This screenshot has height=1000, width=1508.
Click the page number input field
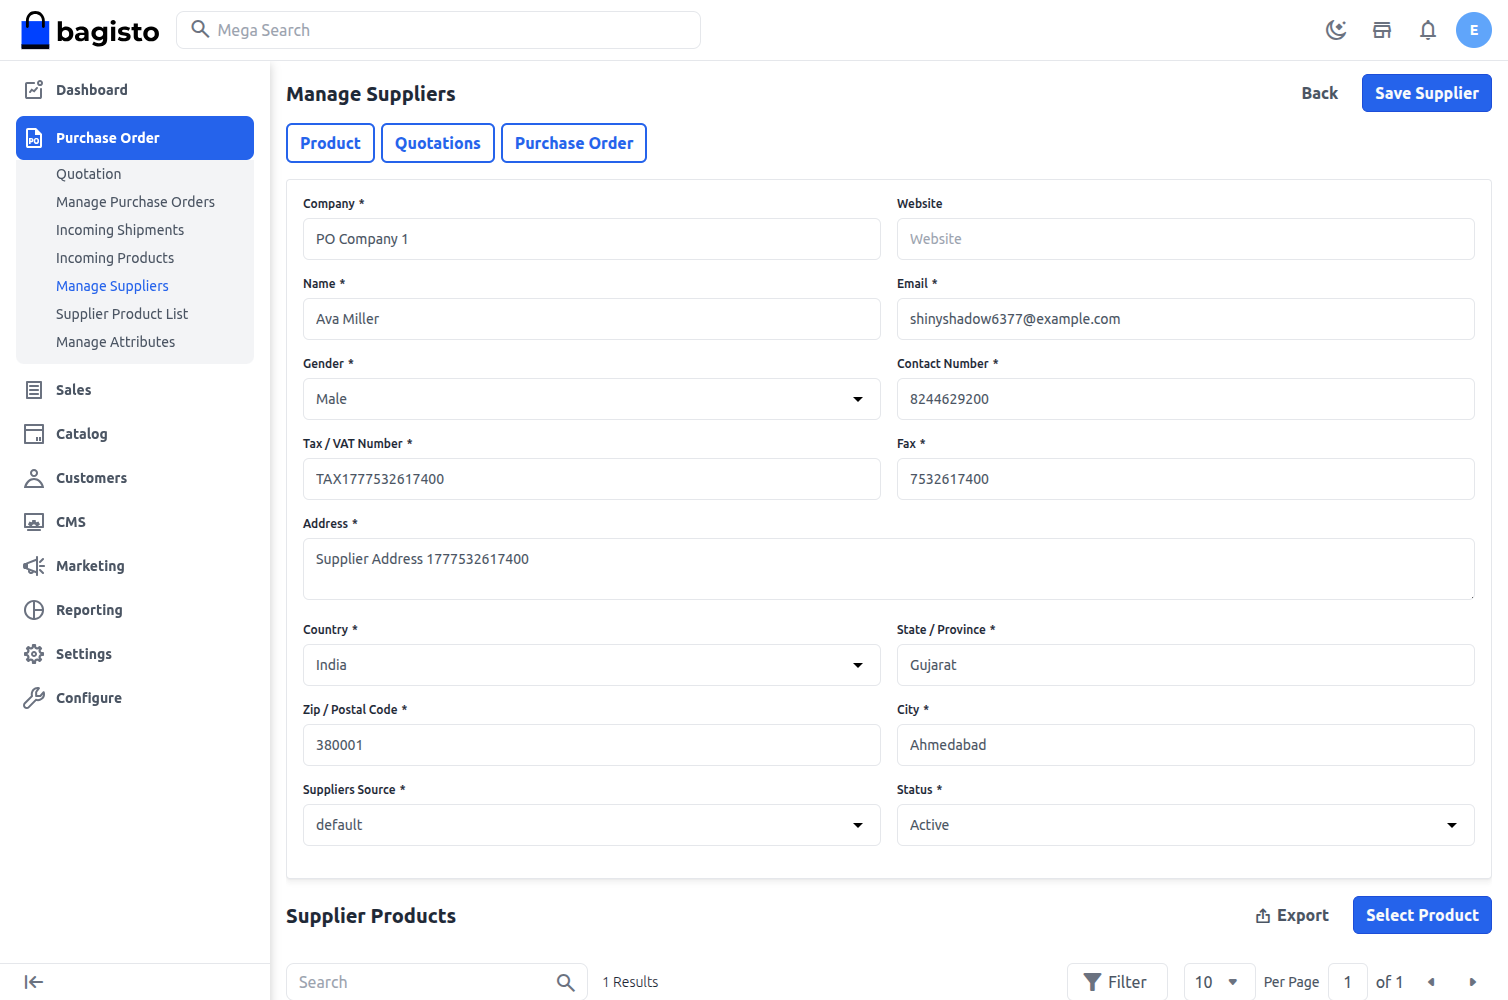coord(1347,981)
